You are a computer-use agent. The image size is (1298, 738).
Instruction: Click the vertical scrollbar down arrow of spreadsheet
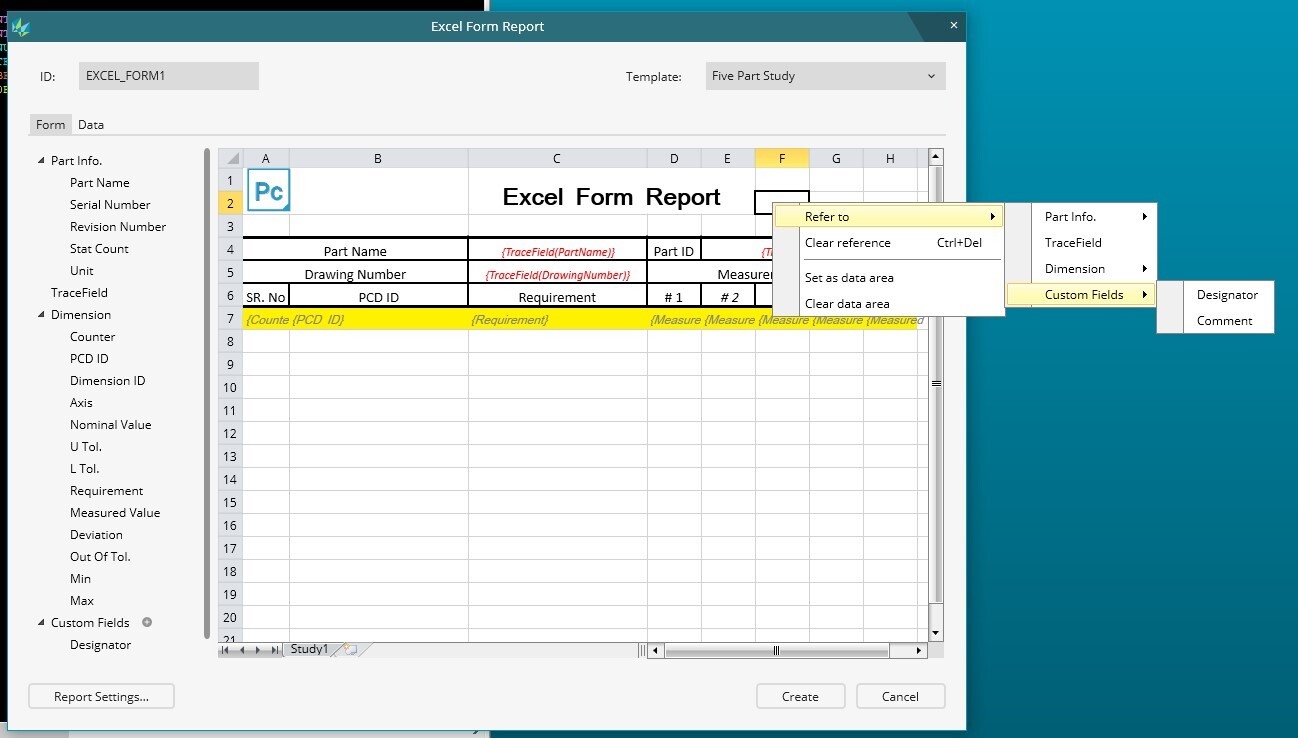tap(936, 633)
